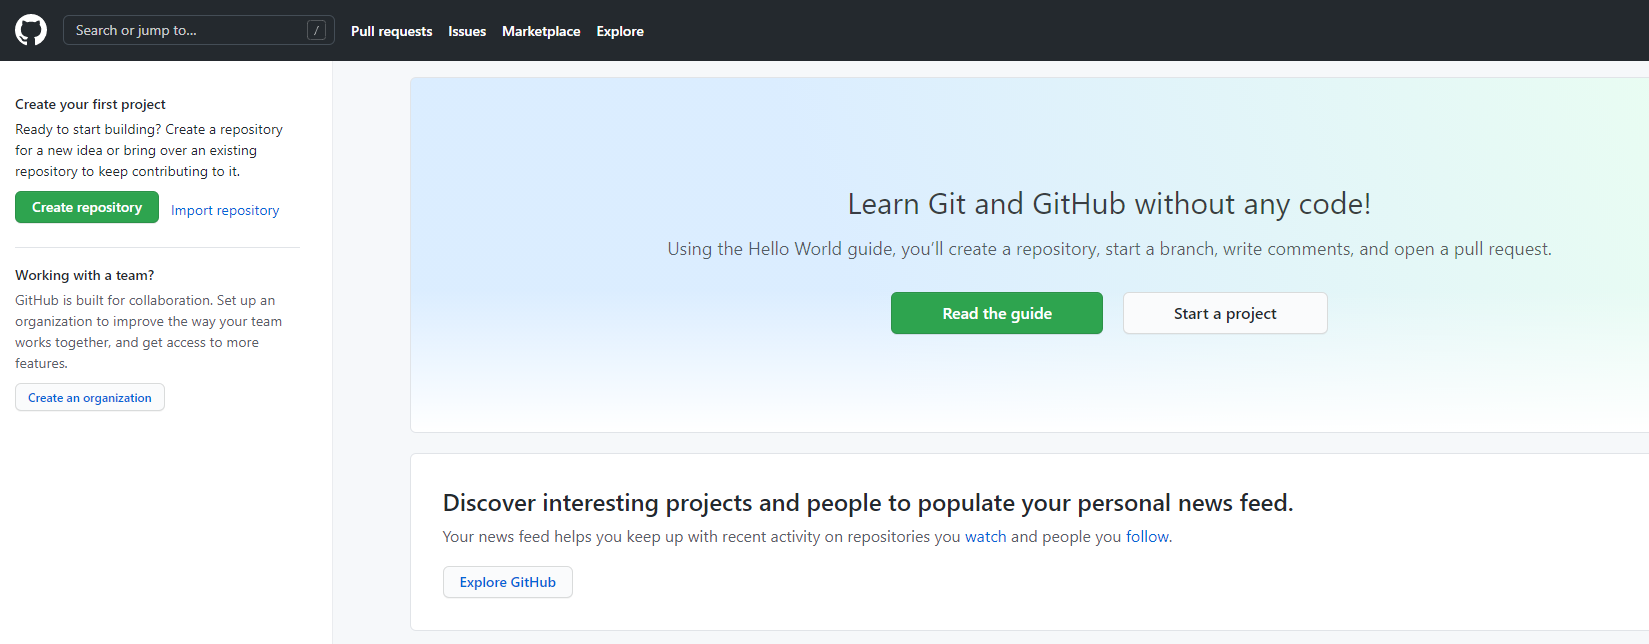Click the GitHub Octocat logo

coord(31,30)
